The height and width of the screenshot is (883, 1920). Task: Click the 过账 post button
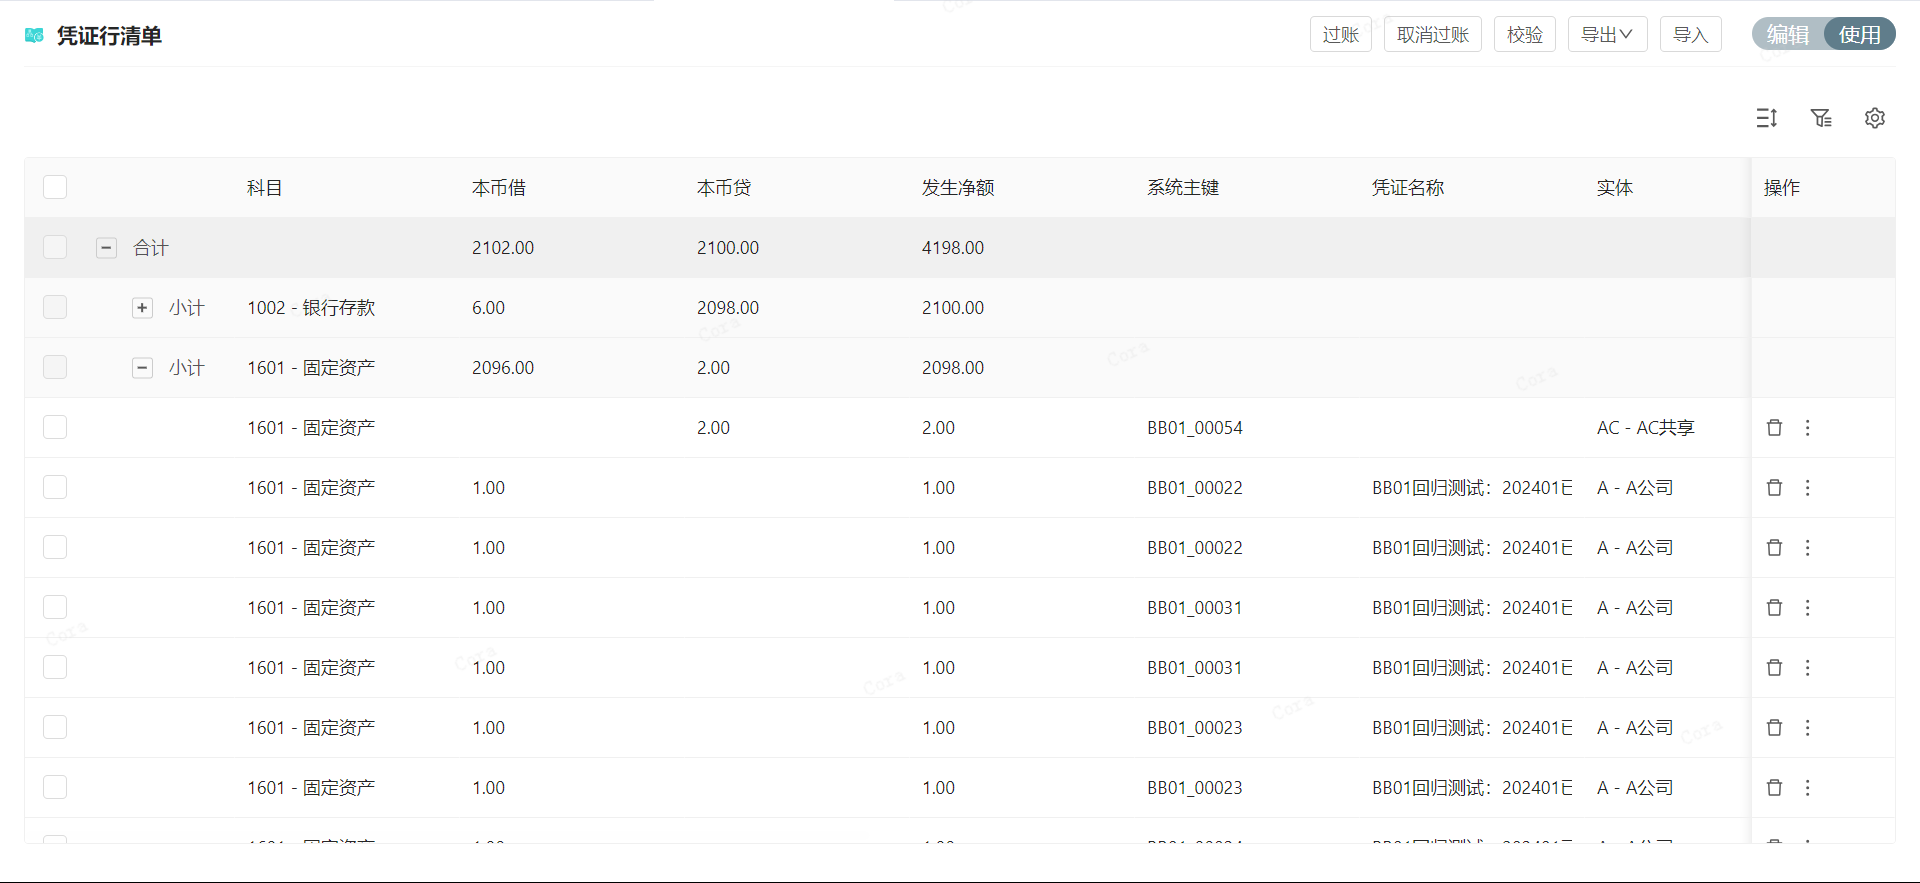[x=1340, y=35]
